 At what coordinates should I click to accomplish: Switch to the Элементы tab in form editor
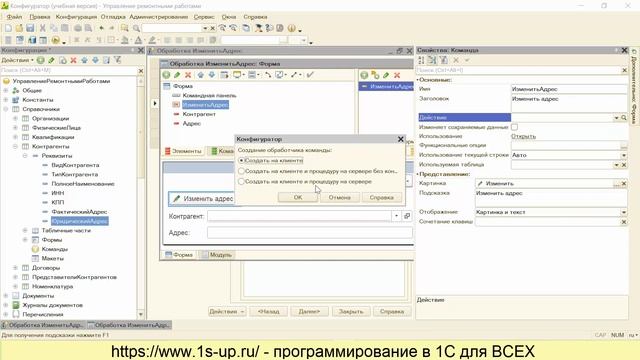(x=183, y=151)
